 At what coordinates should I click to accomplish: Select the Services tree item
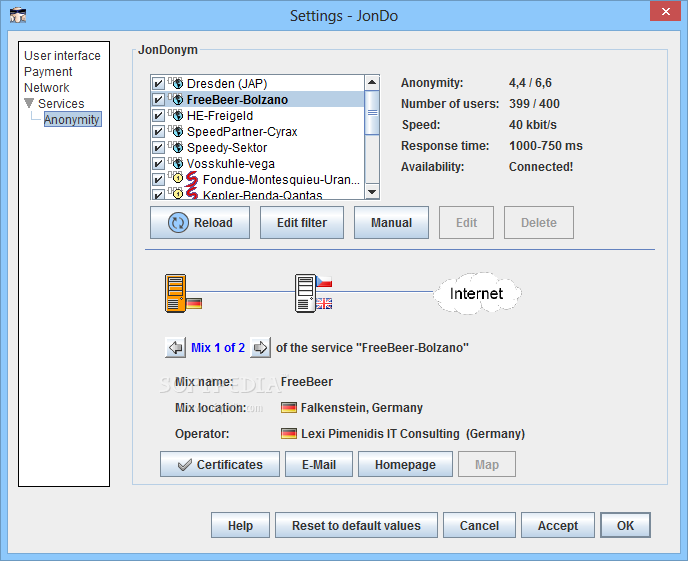pos(61,104)
